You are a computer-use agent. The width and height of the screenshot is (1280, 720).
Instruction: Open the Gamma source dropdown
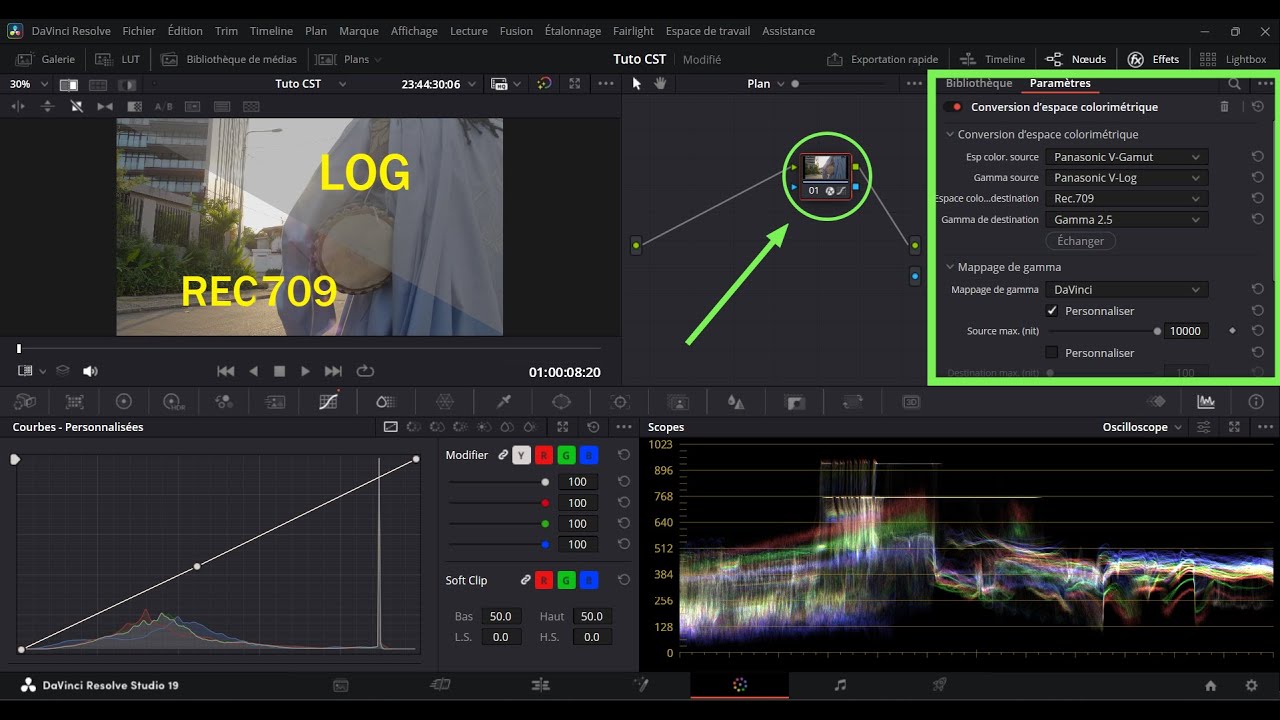pyautogui.click(x=1126, y=178)
